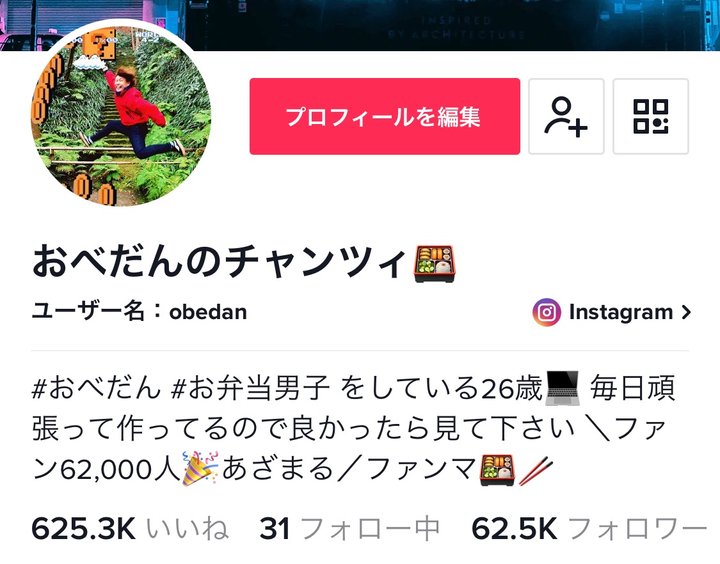
Task: Expand the Instagram chevron arrow
Action: pos(686,312)
